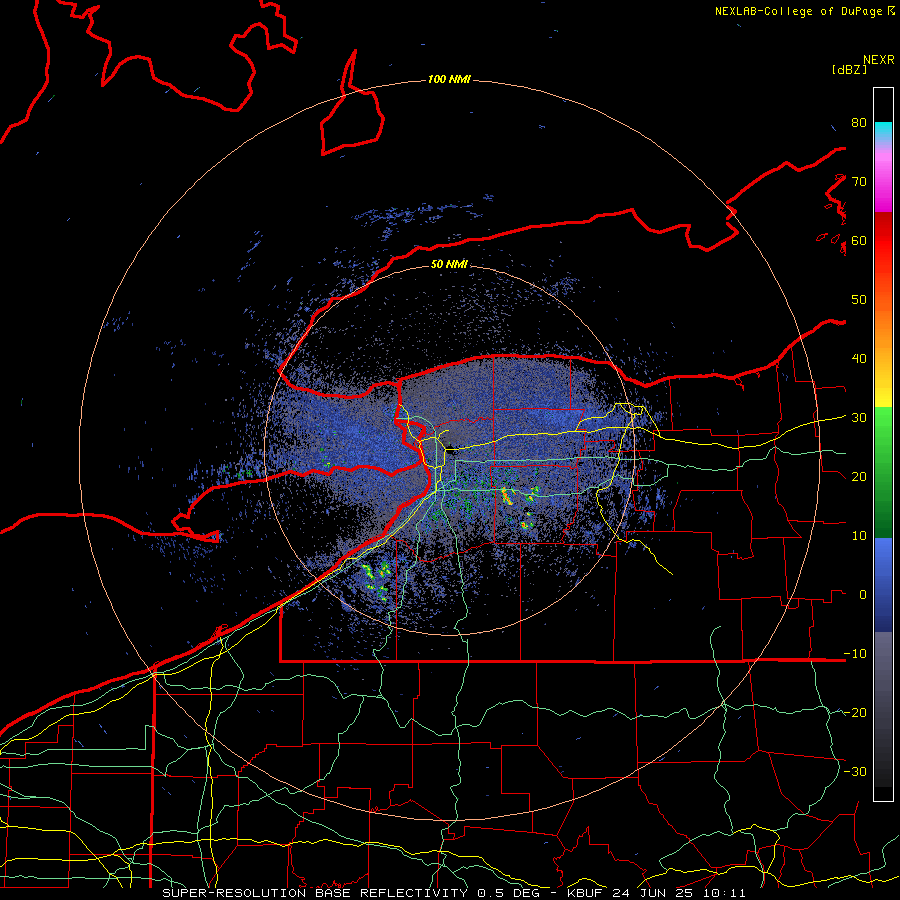Click the 70 value on the dBZ scale
The height and width of the screenshot is (900, 900).
(x=859, y=181)
